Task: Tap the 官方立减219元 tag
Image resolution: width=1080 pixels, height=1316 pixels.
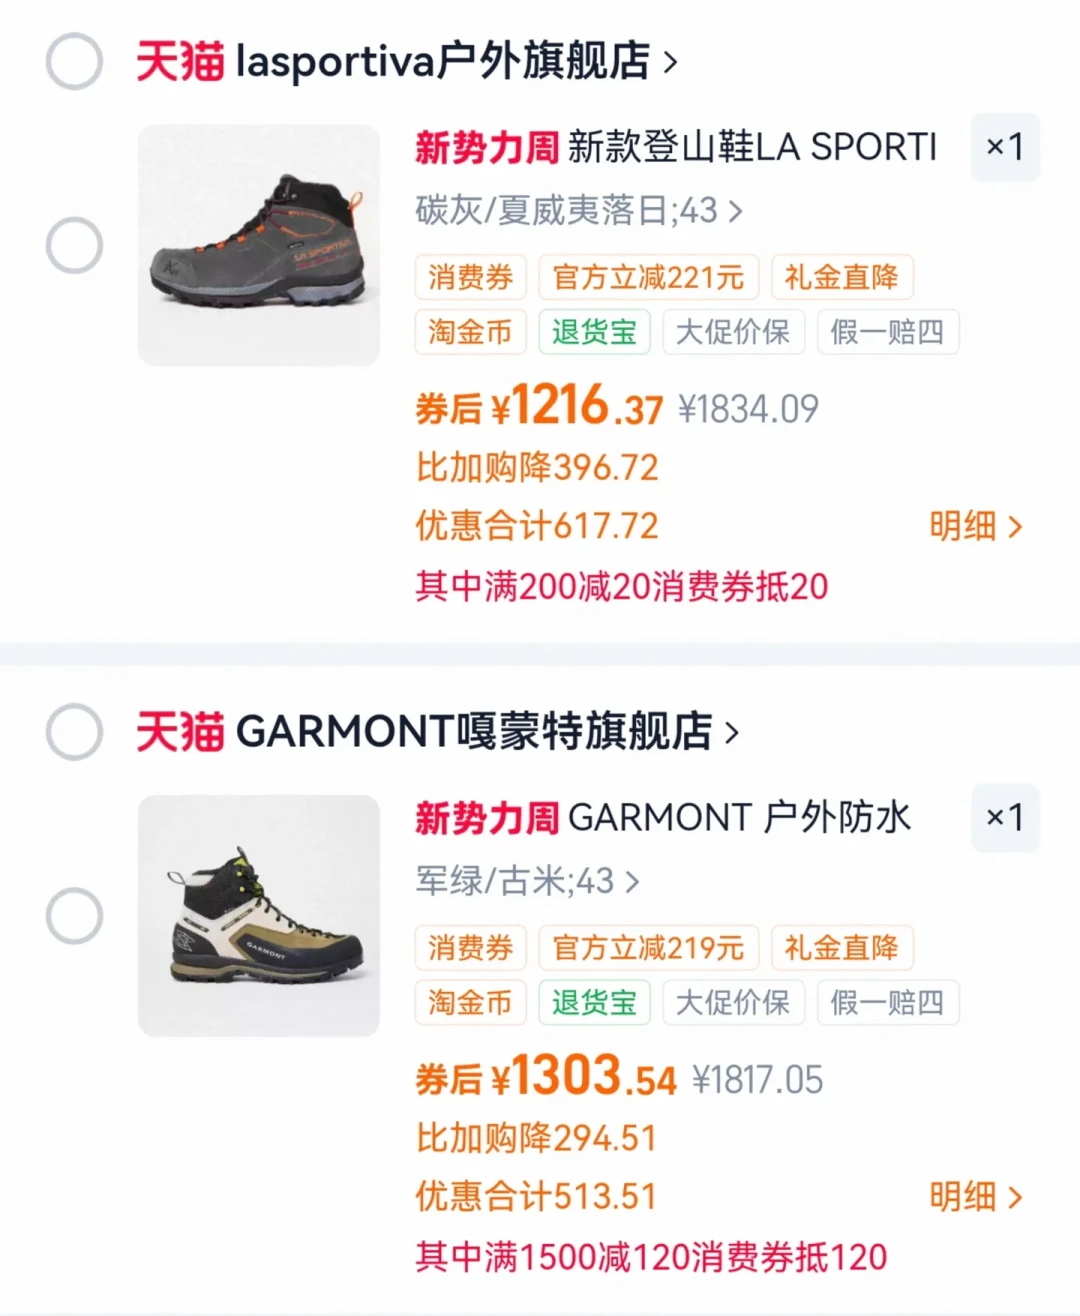Action: 649,948
